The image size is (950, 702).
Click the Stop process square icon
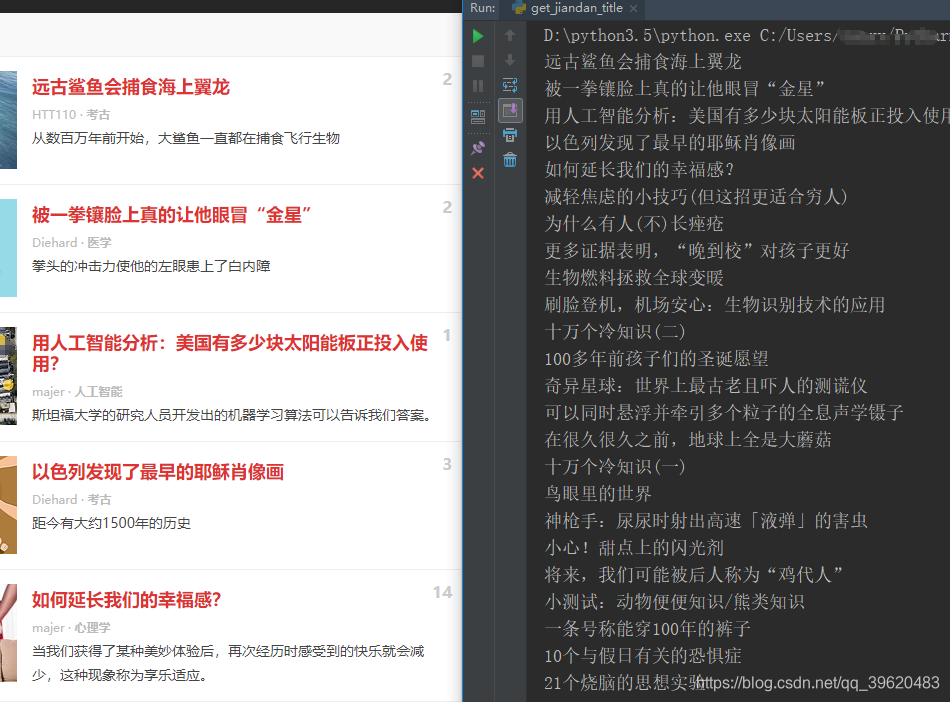478,61
